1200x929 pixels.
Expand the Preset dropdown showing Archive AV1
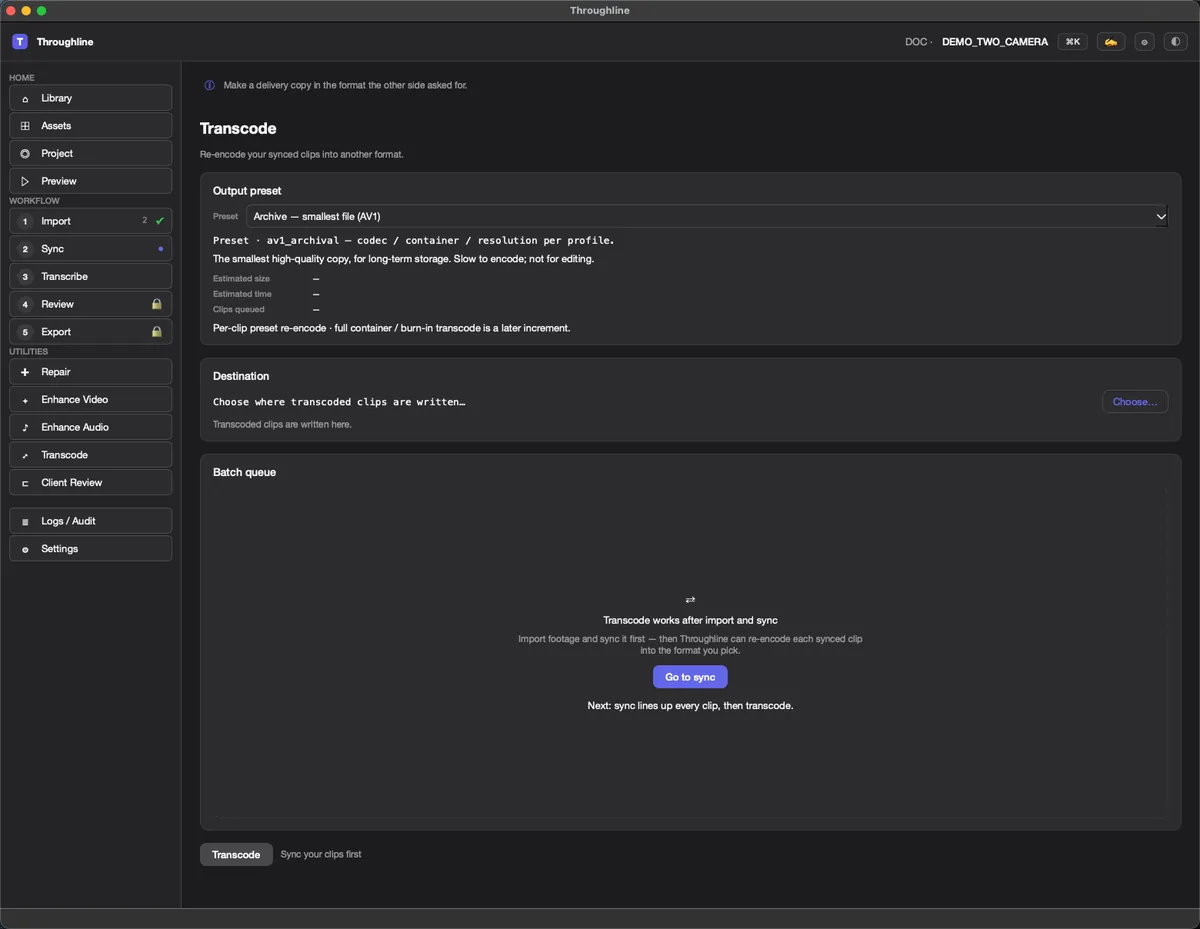coord(707,216)
